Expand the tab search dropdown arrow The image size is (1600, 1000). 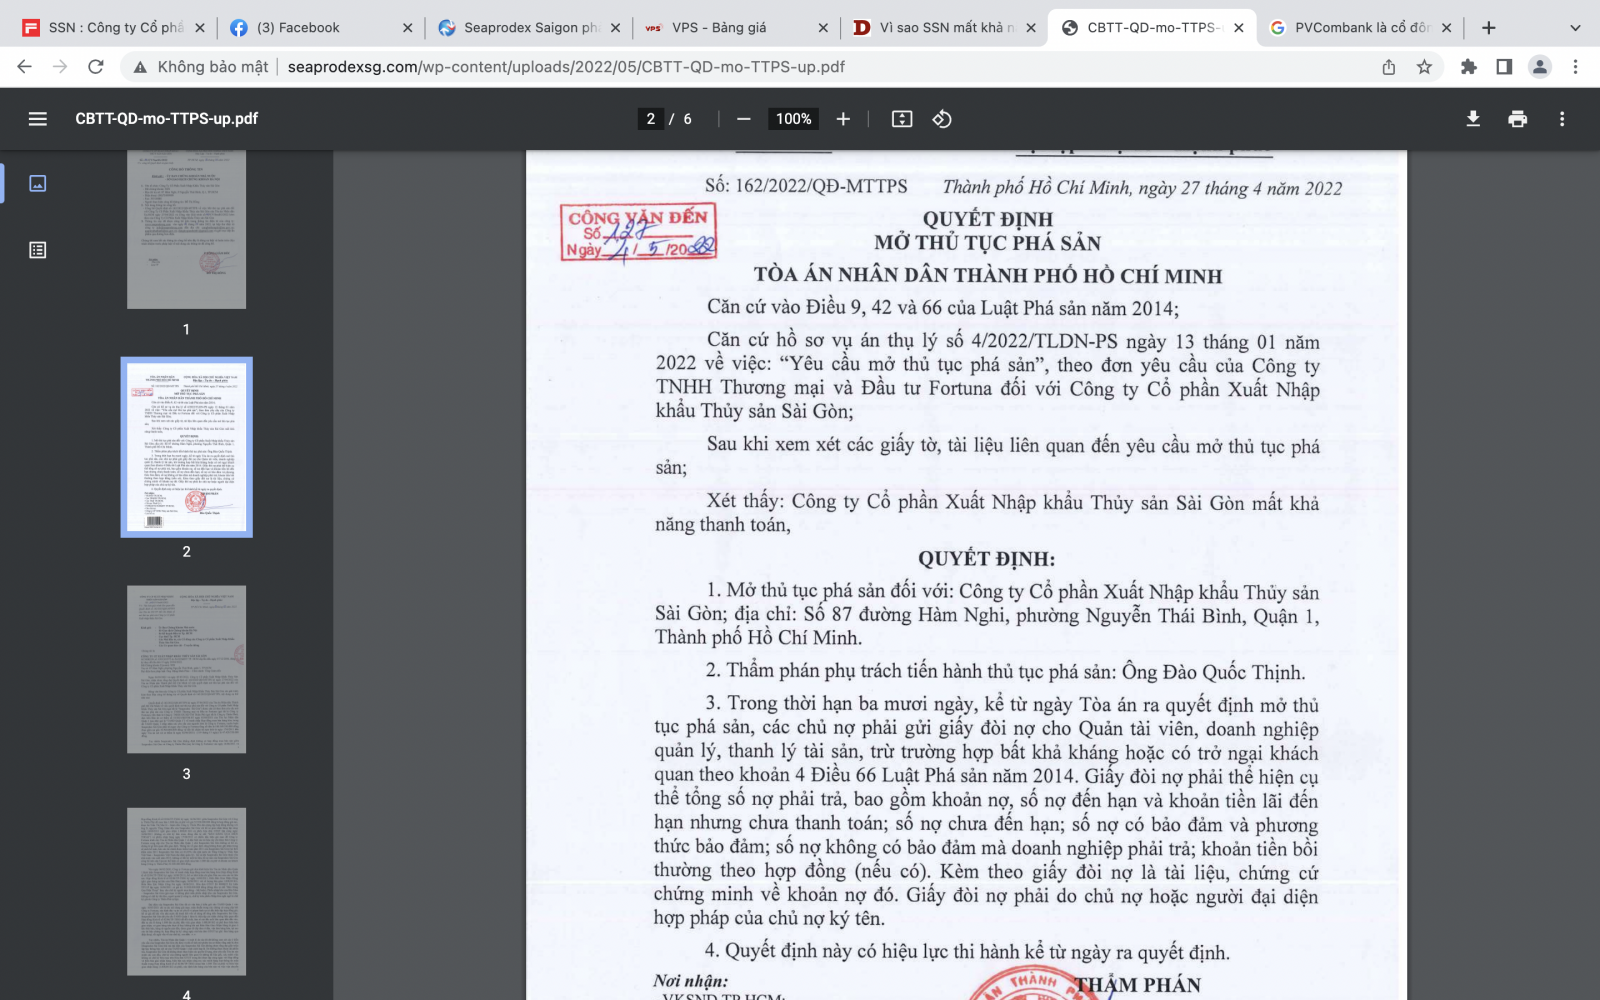(x=1576, y=28)
